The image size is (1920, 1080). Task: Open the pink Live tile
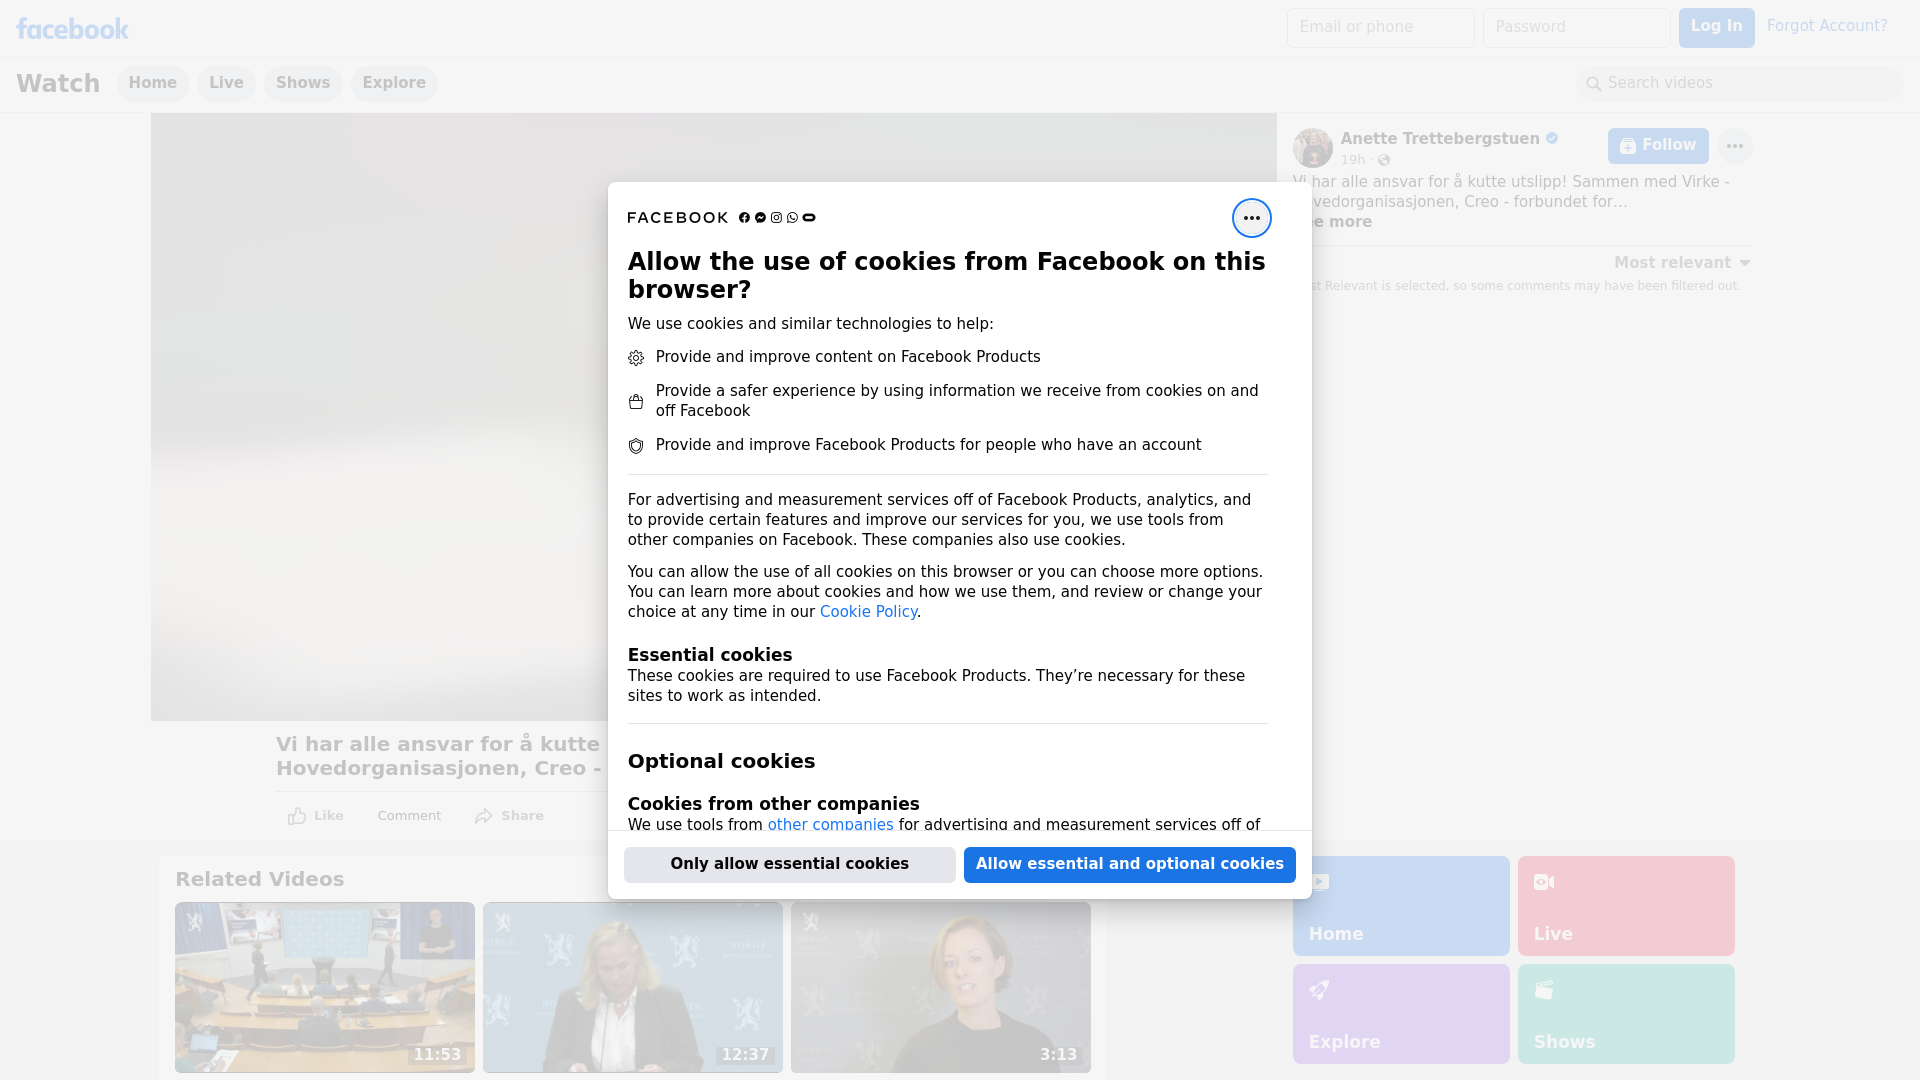click(1626, 906)
